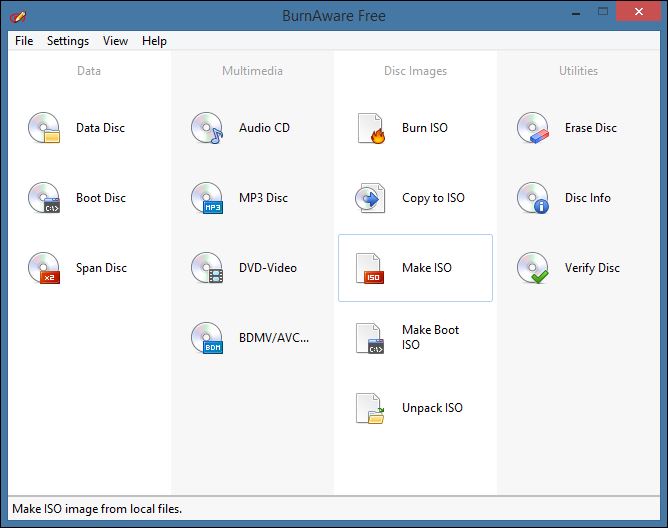Start the DVD-Video label
This screenshot has height=528, width=668.
point(268,268)
